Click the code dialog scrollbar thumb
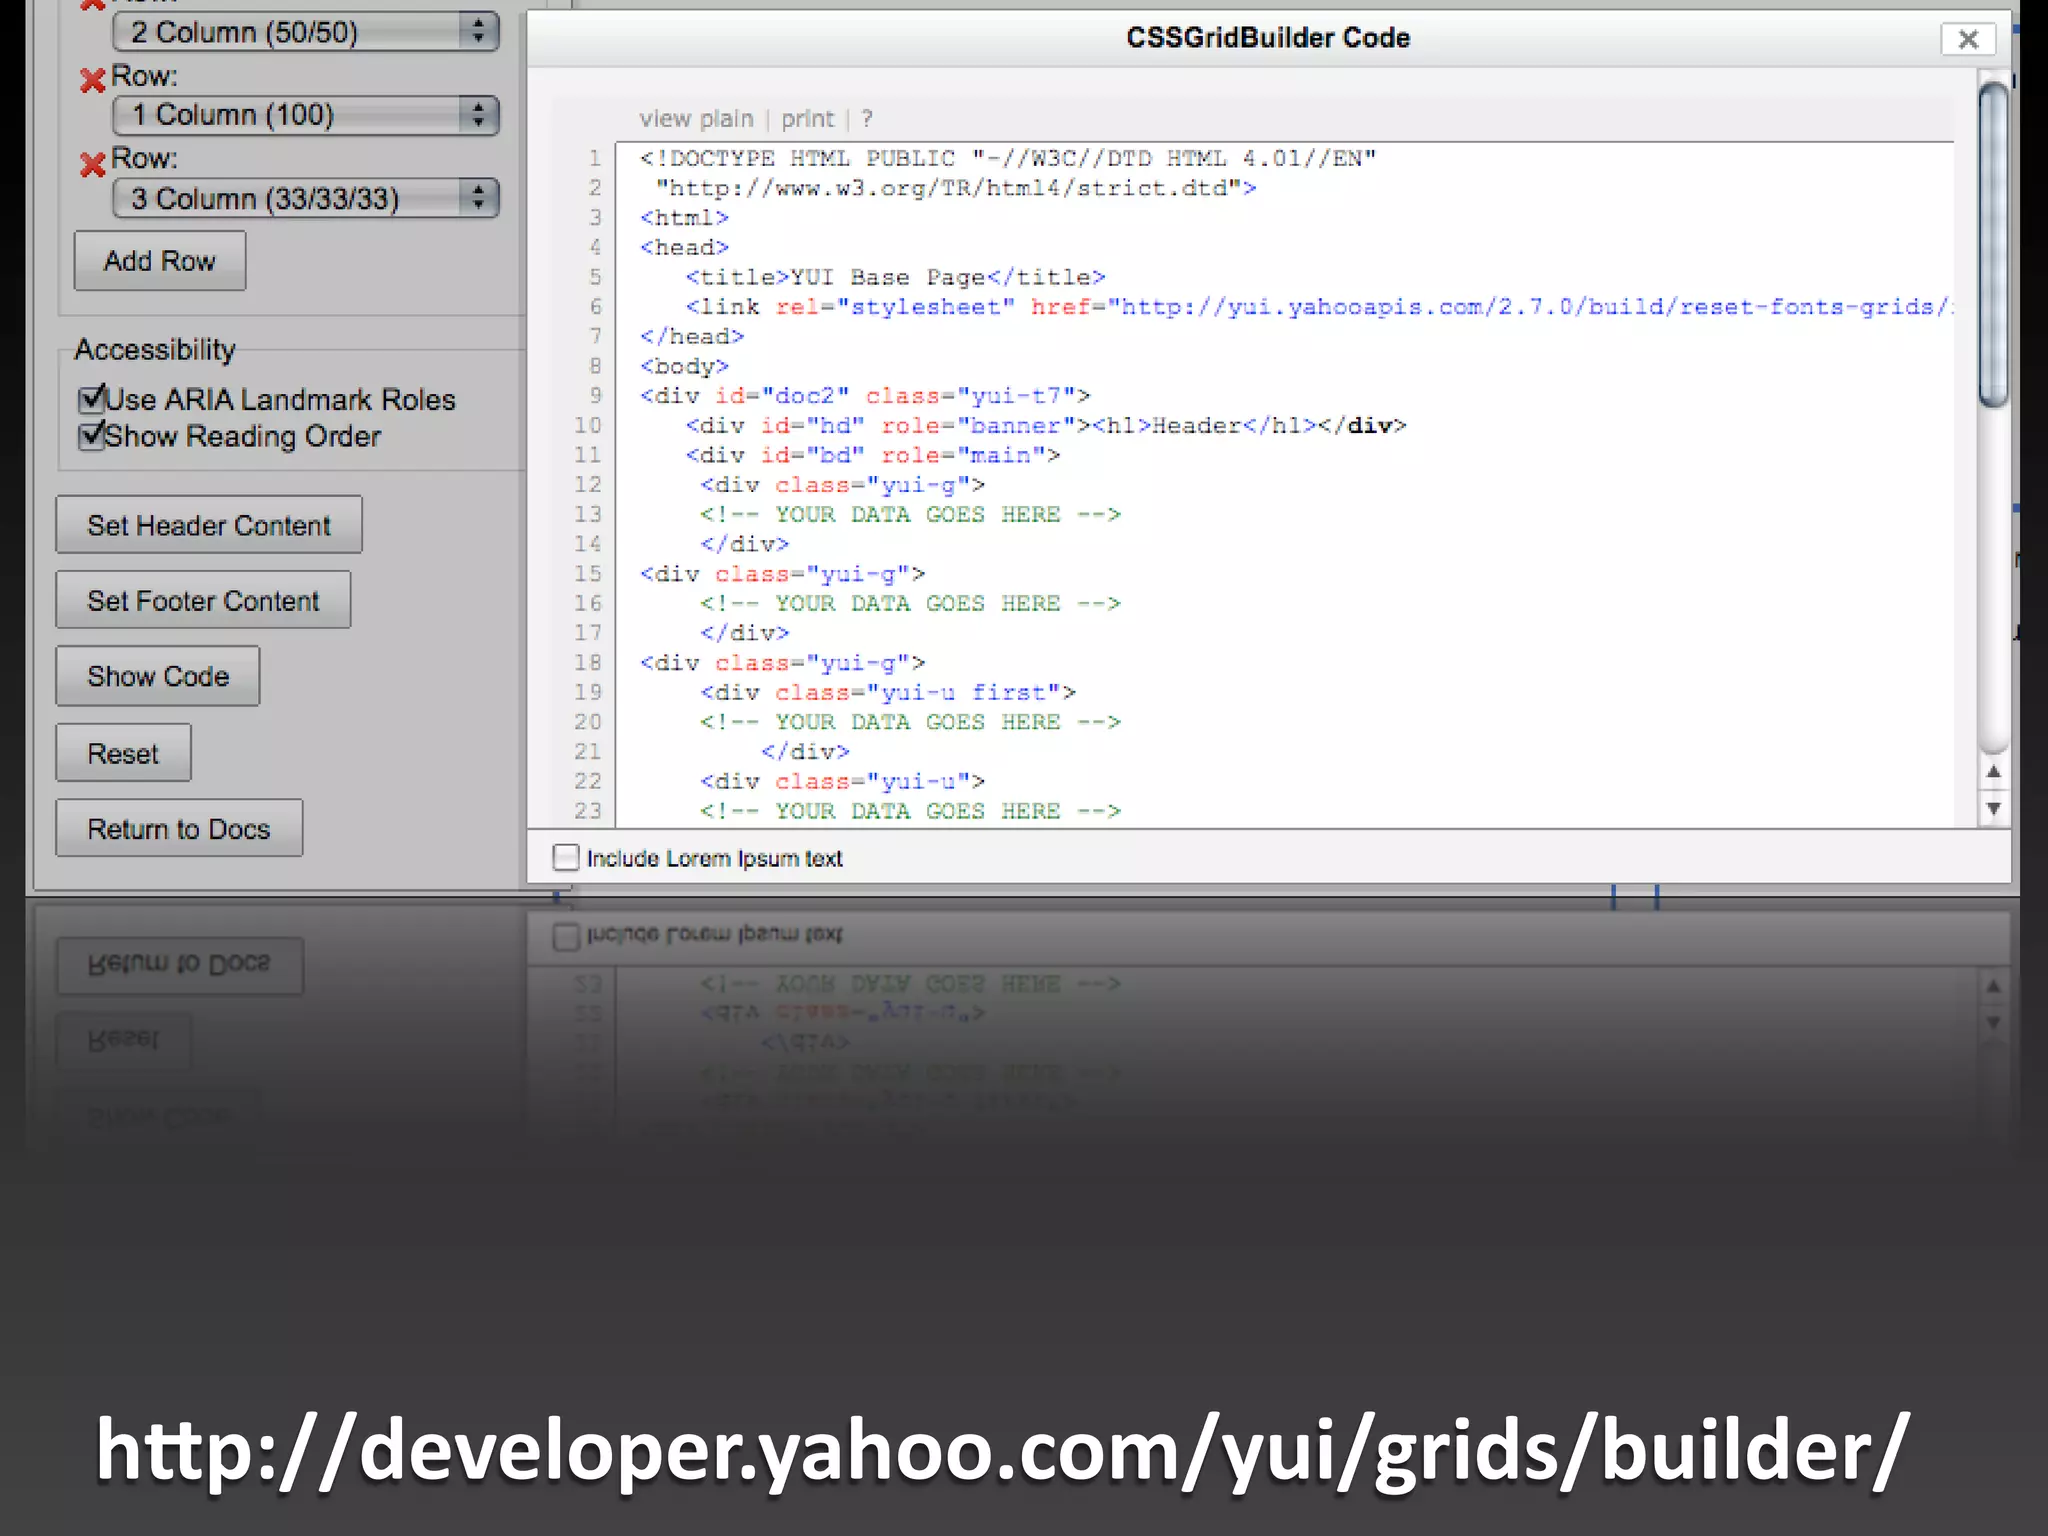The image size is (2048, 1536). pos(1993,245)
